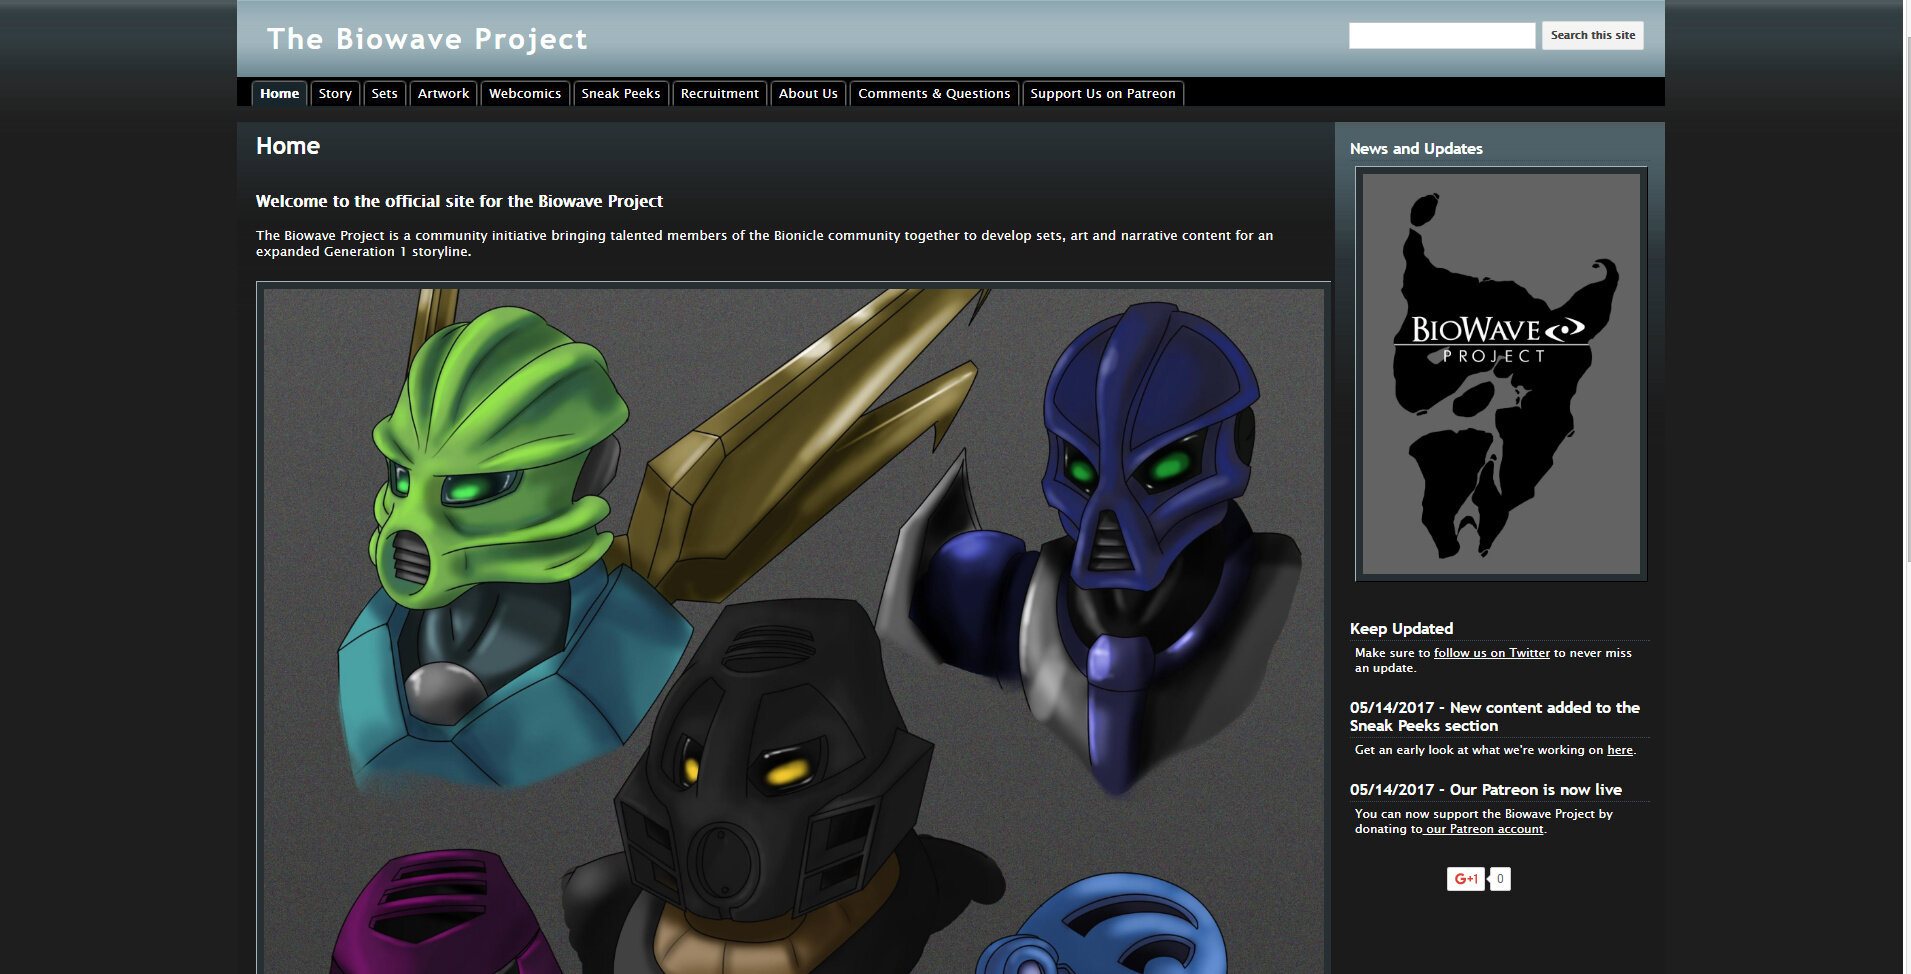Focus the site search input field
The width and height of the screenshot is (1911, 974).
tap(1442, 35)
